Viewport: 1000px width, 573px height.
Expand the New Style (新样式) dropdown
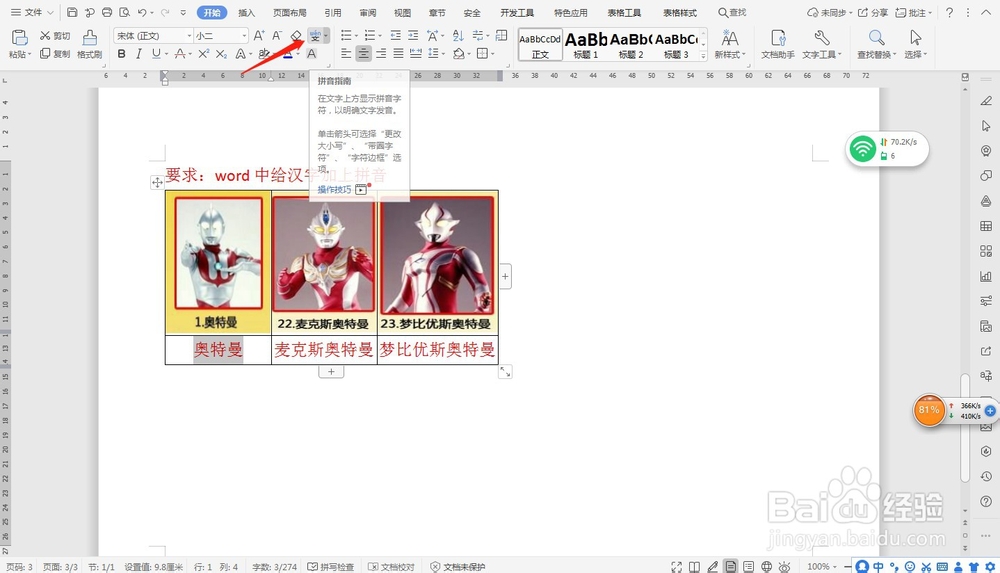(x=743, y=55)
